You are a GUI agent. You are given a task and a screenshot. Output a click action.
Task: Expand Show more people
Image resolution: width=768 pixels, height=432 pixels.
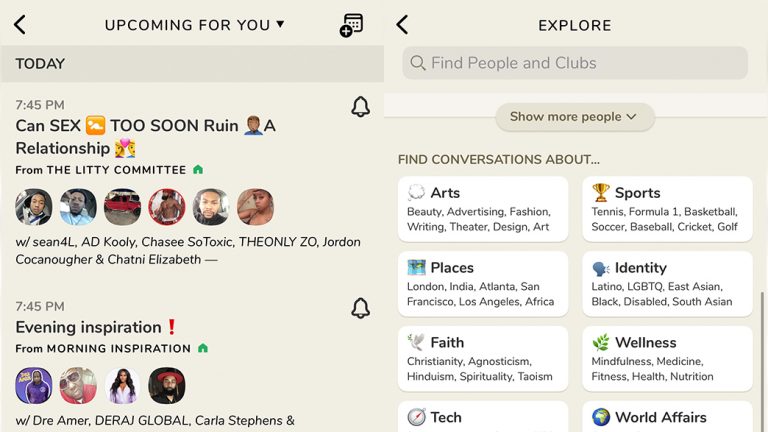click(574, 117)
